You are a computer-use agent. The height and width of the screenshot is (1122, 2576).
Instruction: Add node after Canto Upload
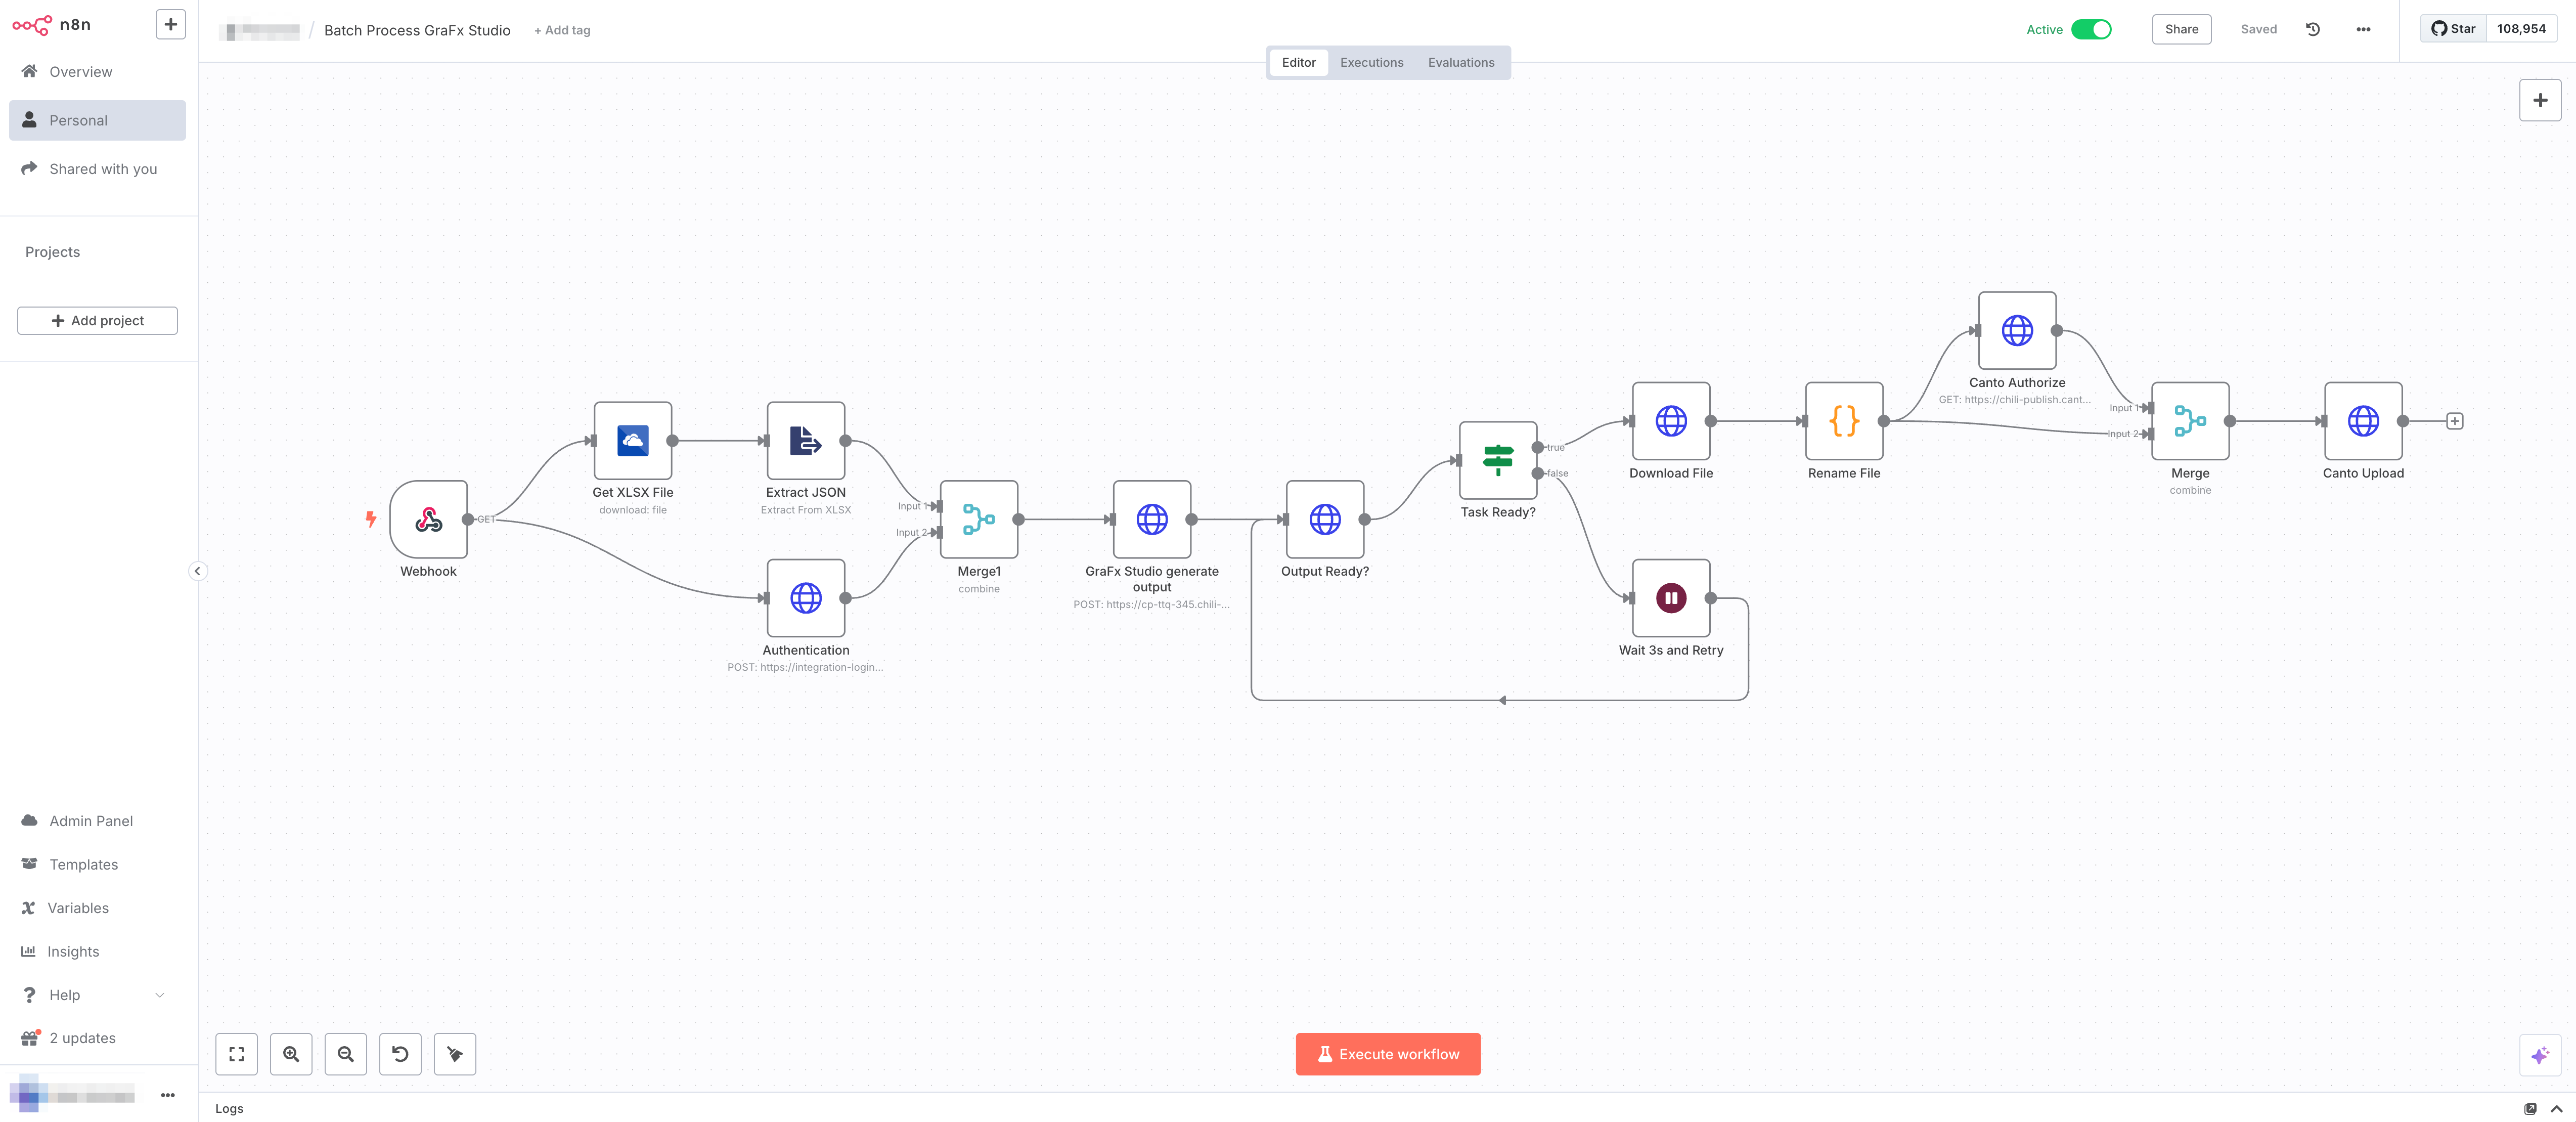pyautogui.click(x=2455, y=421)
